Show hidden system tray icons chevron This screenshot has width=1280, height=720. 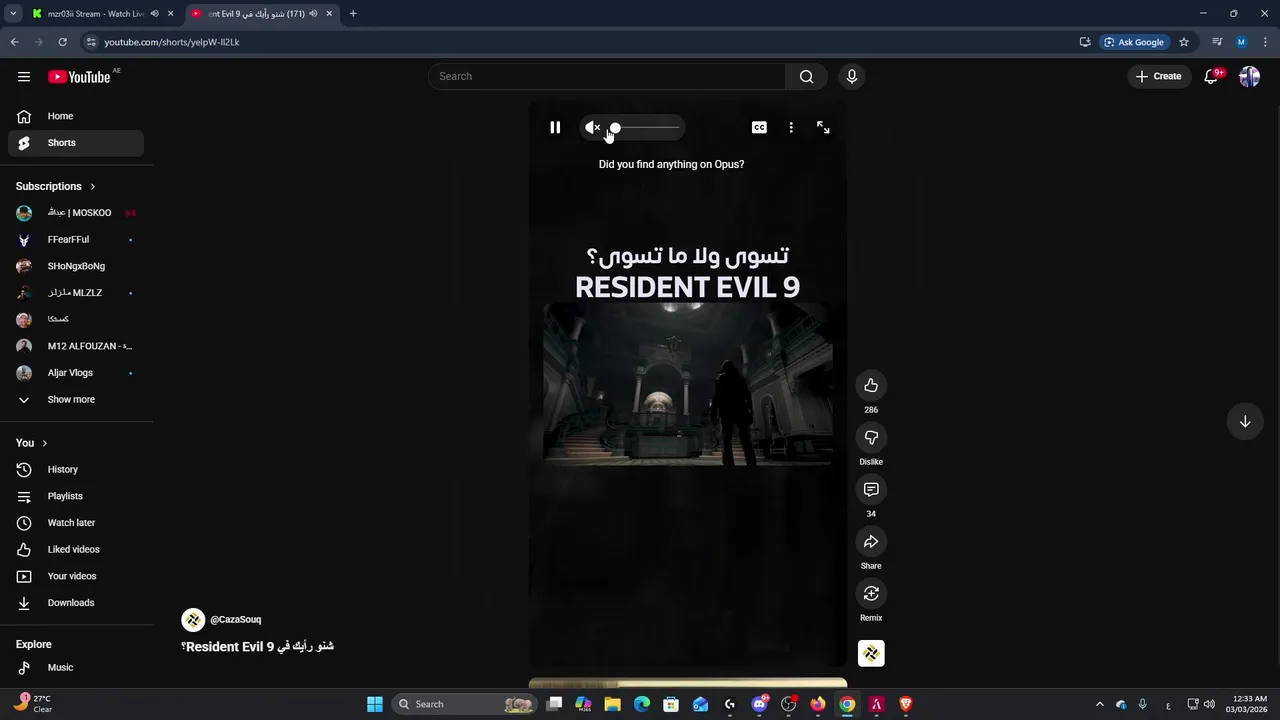click(x=1099, y=704)
